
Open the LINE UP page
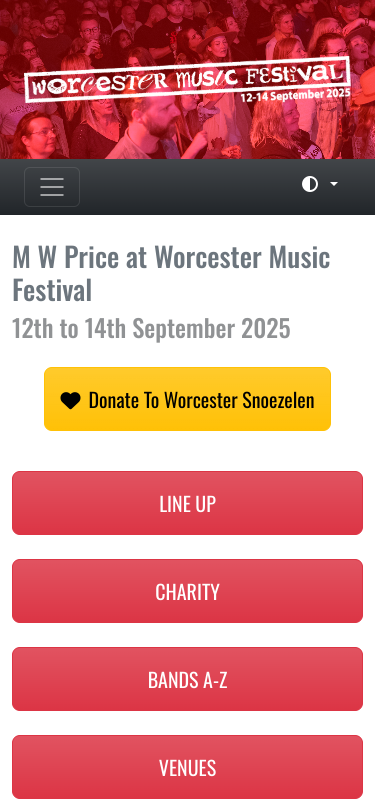click(188, 503)
